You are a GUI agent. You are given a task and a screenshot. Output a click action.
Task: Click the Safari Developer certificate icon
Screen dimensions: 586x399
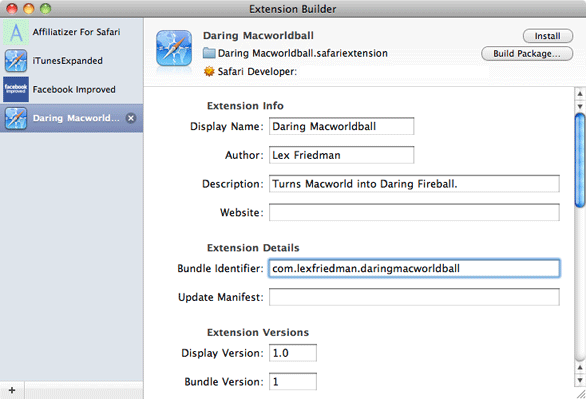(209, 71)
